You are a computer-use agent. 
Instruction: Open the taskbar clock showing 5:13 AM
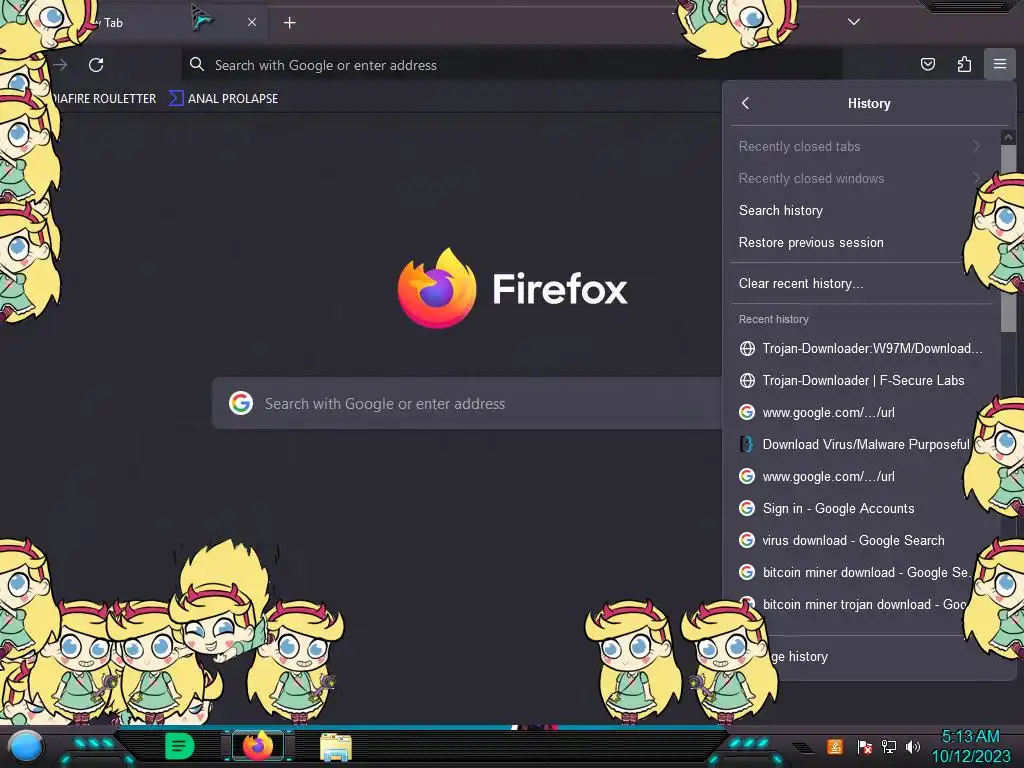tap(970, 746)
